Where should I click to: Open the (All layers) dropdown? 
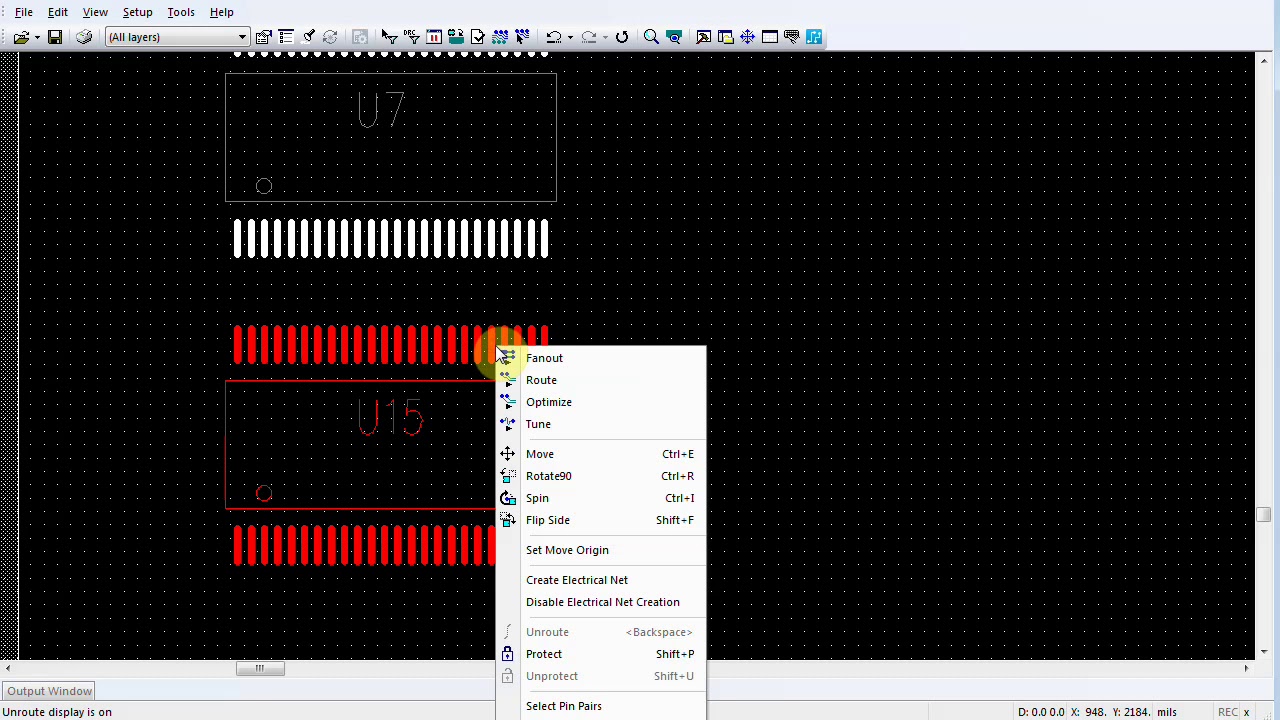click(x=177, y=37)
